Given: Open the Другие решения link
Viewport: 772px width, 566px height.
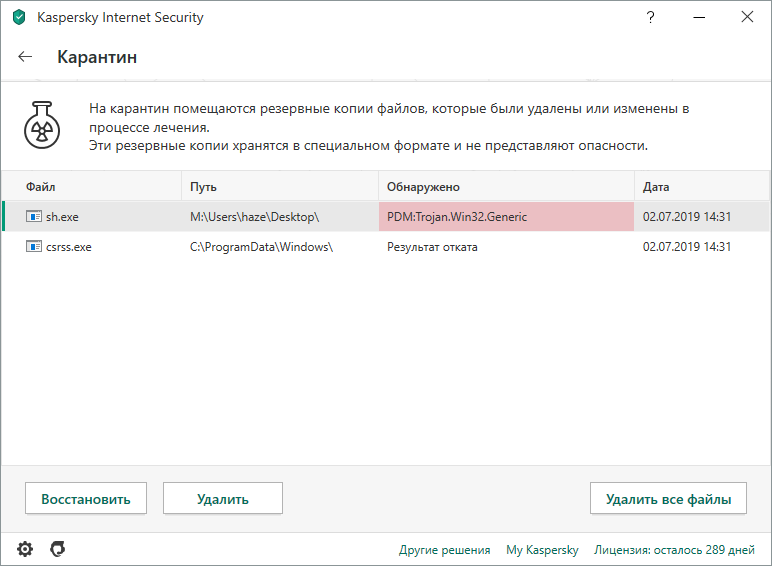Looking at the screenshot, I should 444,550.
